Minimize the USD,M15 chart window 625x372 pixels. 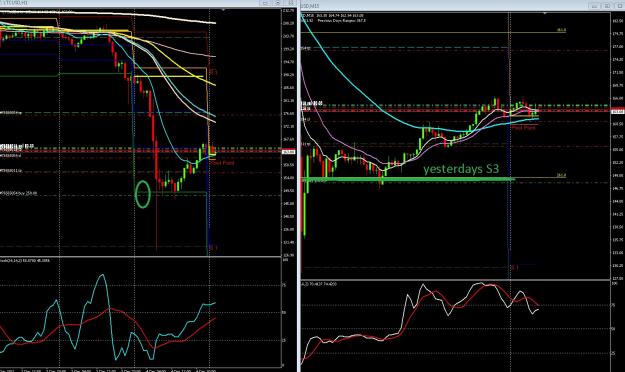pyautogui.click(x=594, y=6)
